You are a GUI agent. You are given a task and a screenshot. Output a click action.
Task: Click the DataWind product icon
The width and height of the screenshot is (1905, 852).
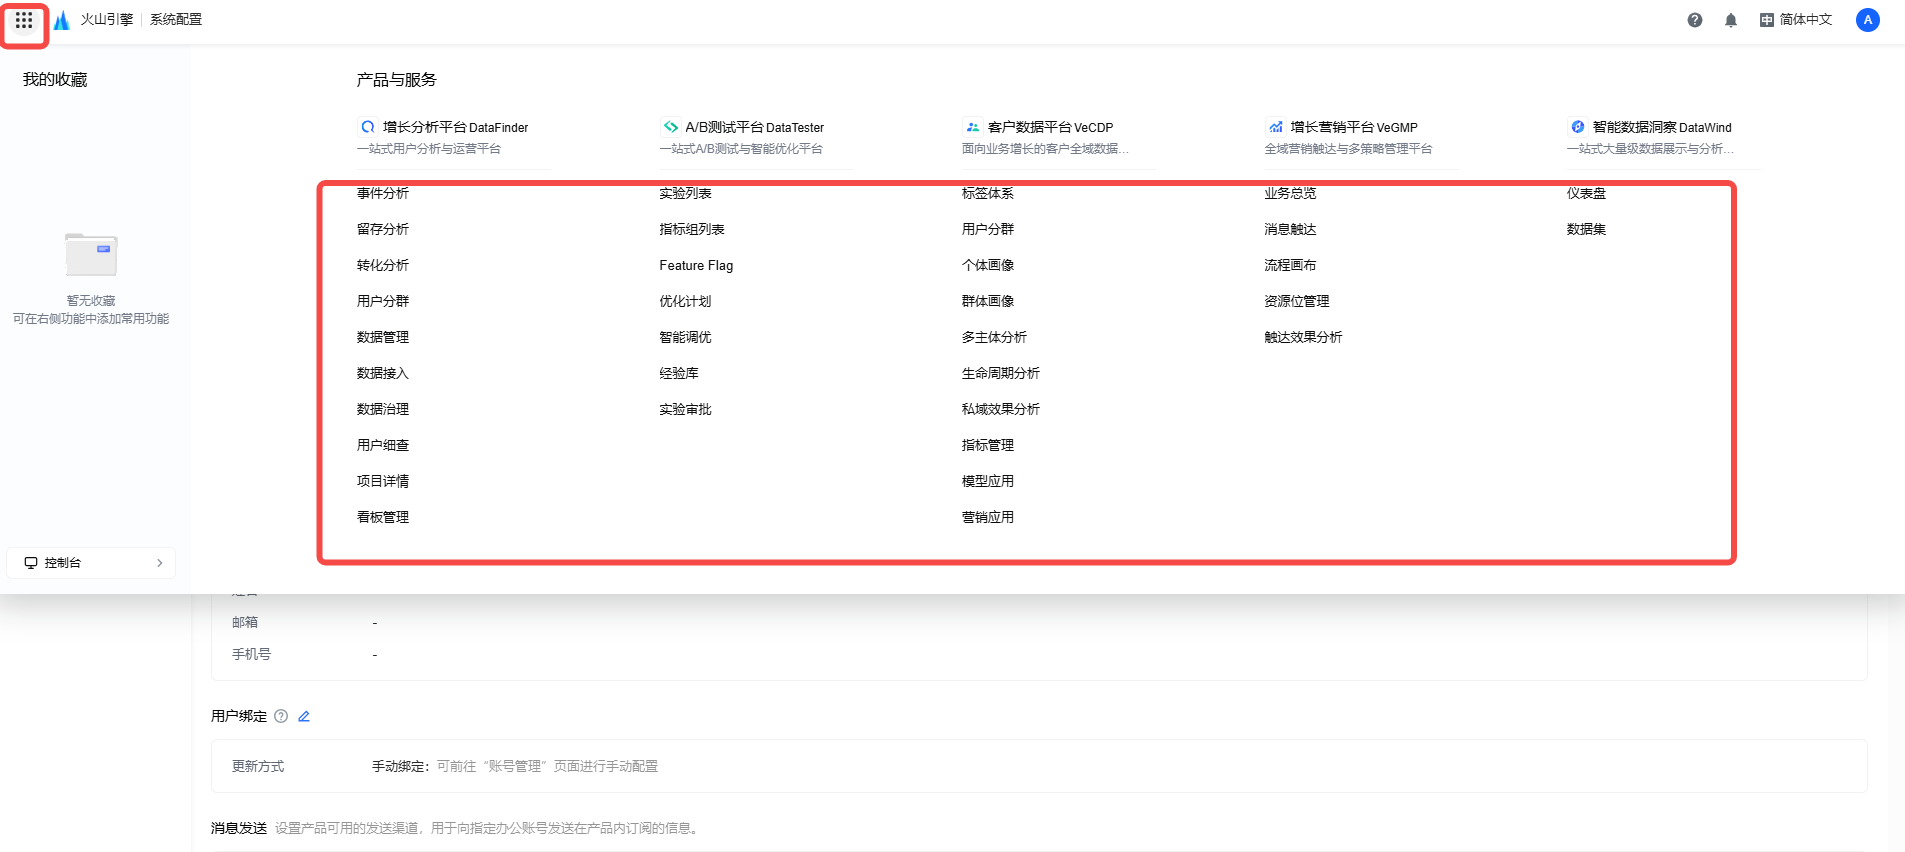(x=1578, y=127)
